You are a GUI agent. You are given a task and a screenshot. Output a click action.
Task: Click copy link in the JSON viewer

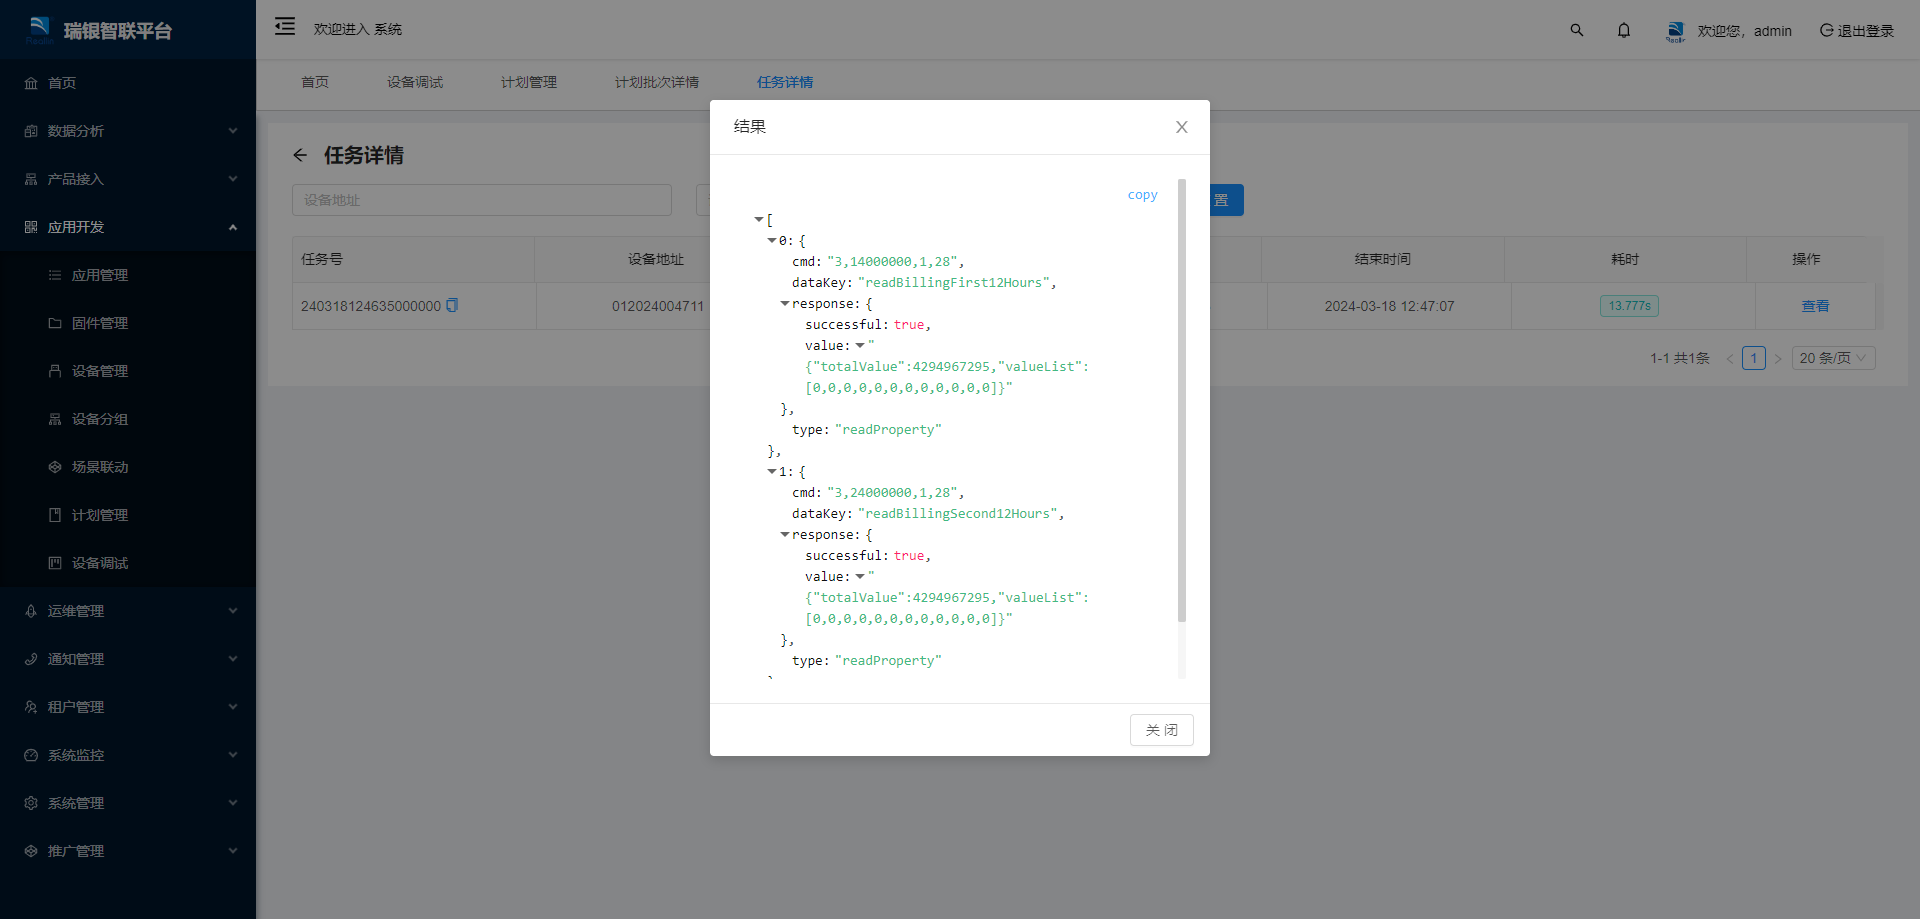click(1142, 195)
